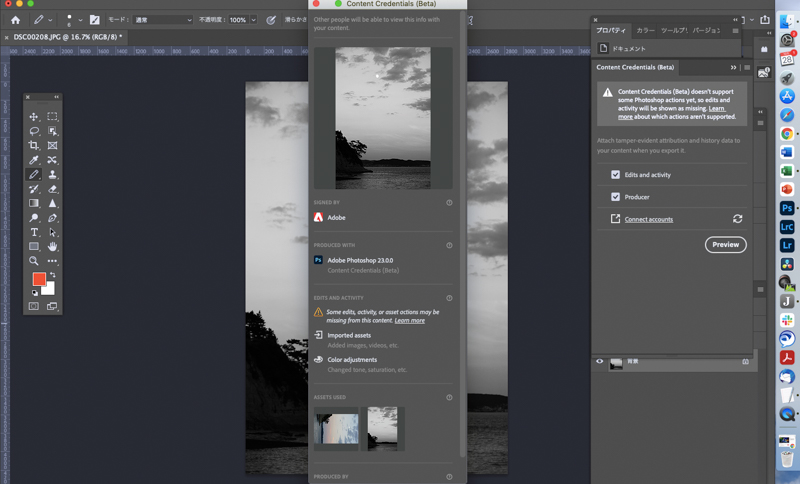Screen dimensions: 800x484
Task: Open Learn more under Edits and Activity
Action: click(409, 320)
